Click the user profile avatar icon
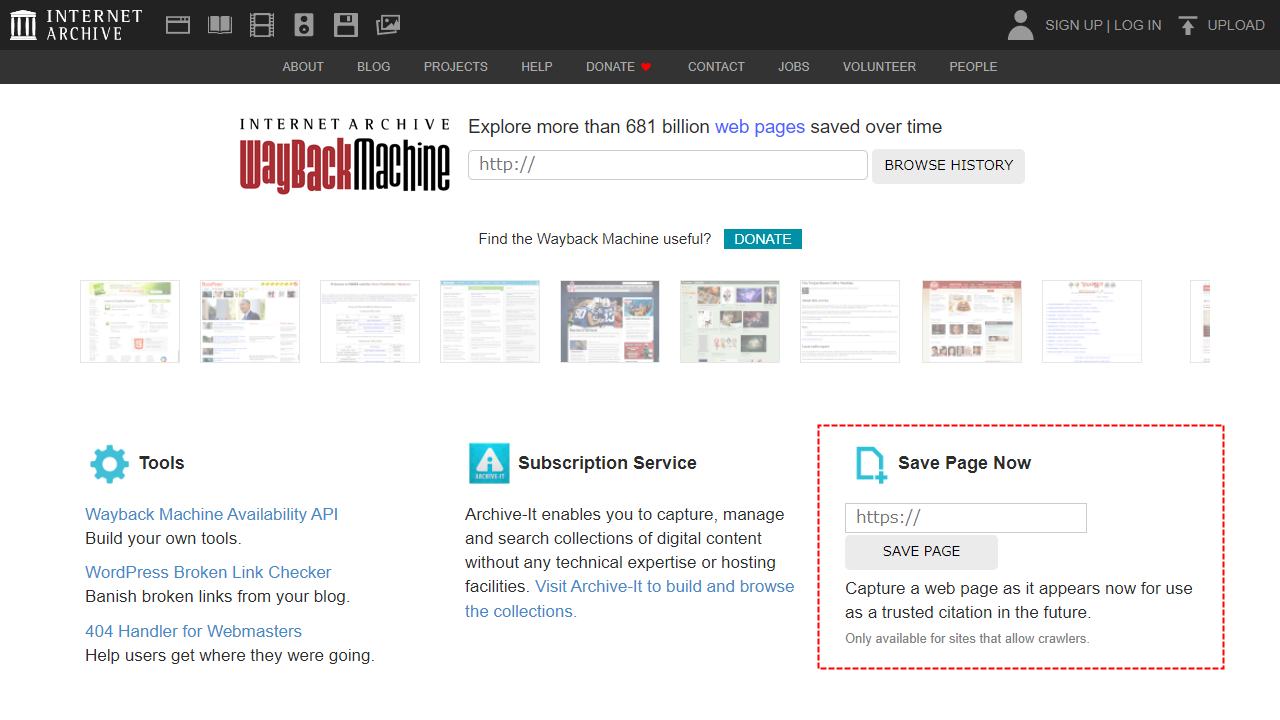The image size is (1280, 720). click(1020, 25)
